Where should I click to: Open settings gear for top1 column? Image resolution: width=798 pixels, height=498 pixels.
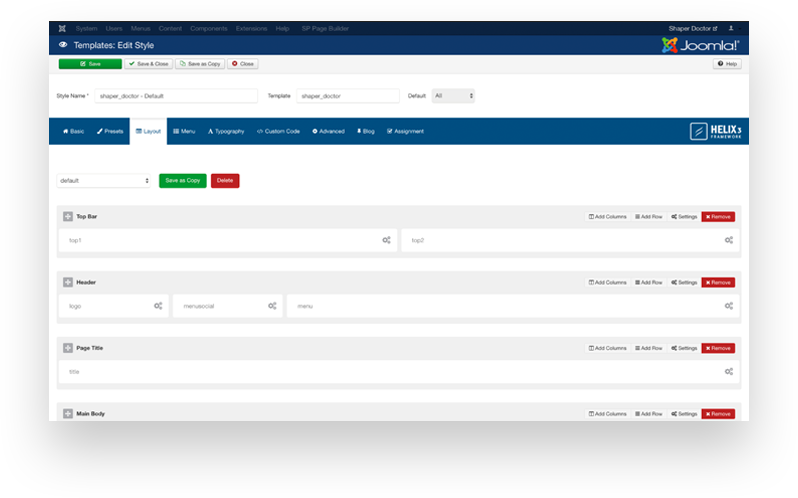coord(386,240)
